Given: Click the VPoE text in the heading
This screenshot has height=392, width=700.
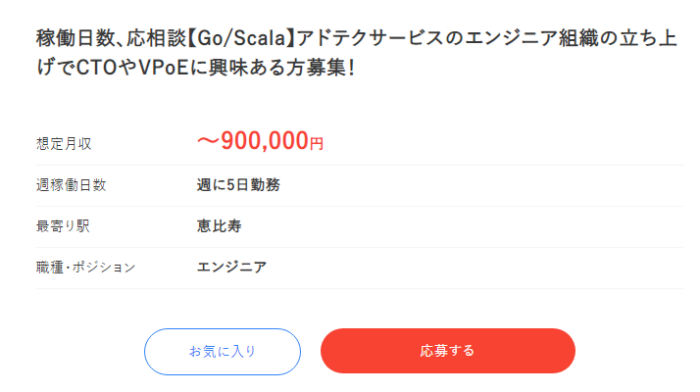Looking at the screenshot, I should [163, 68].
